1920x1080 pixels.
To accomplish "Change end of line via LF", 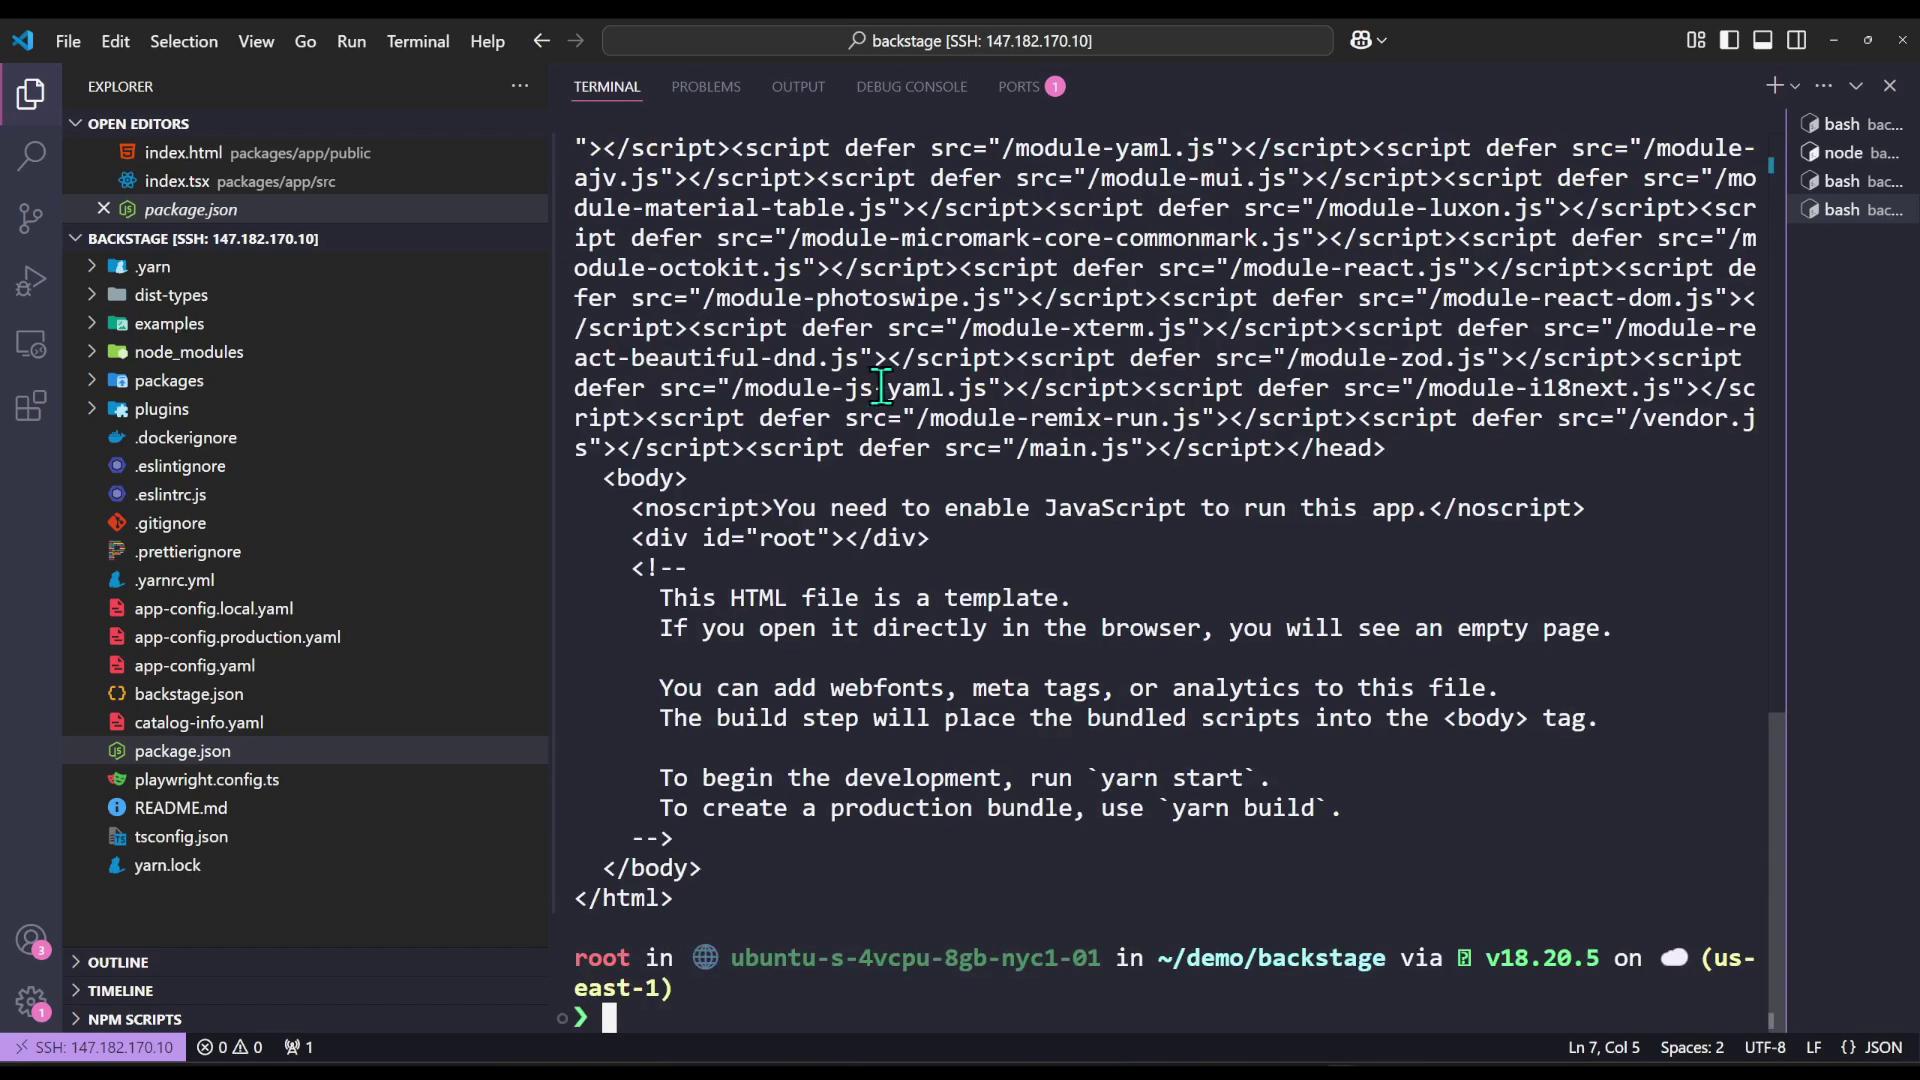I will pos(1813,1047).
